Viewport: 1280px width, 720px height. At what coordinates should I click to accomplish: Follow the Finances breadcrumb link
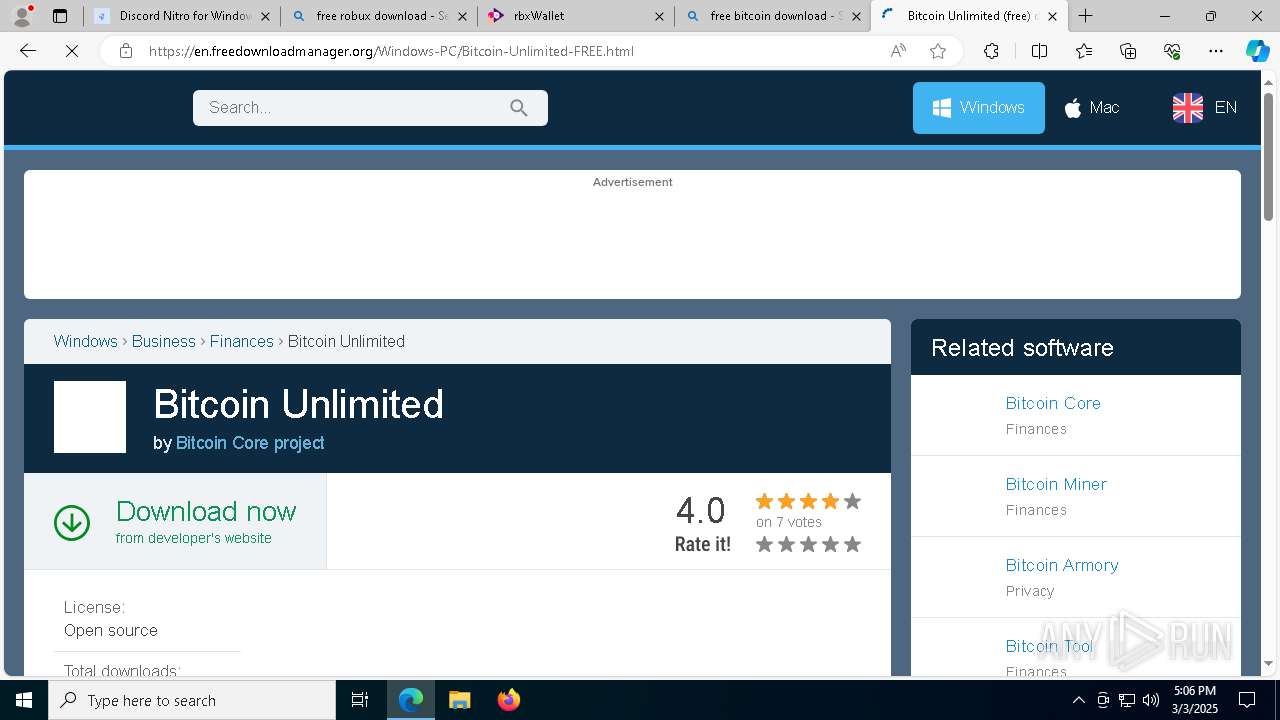pyautogui.click(x=242, y=341)
